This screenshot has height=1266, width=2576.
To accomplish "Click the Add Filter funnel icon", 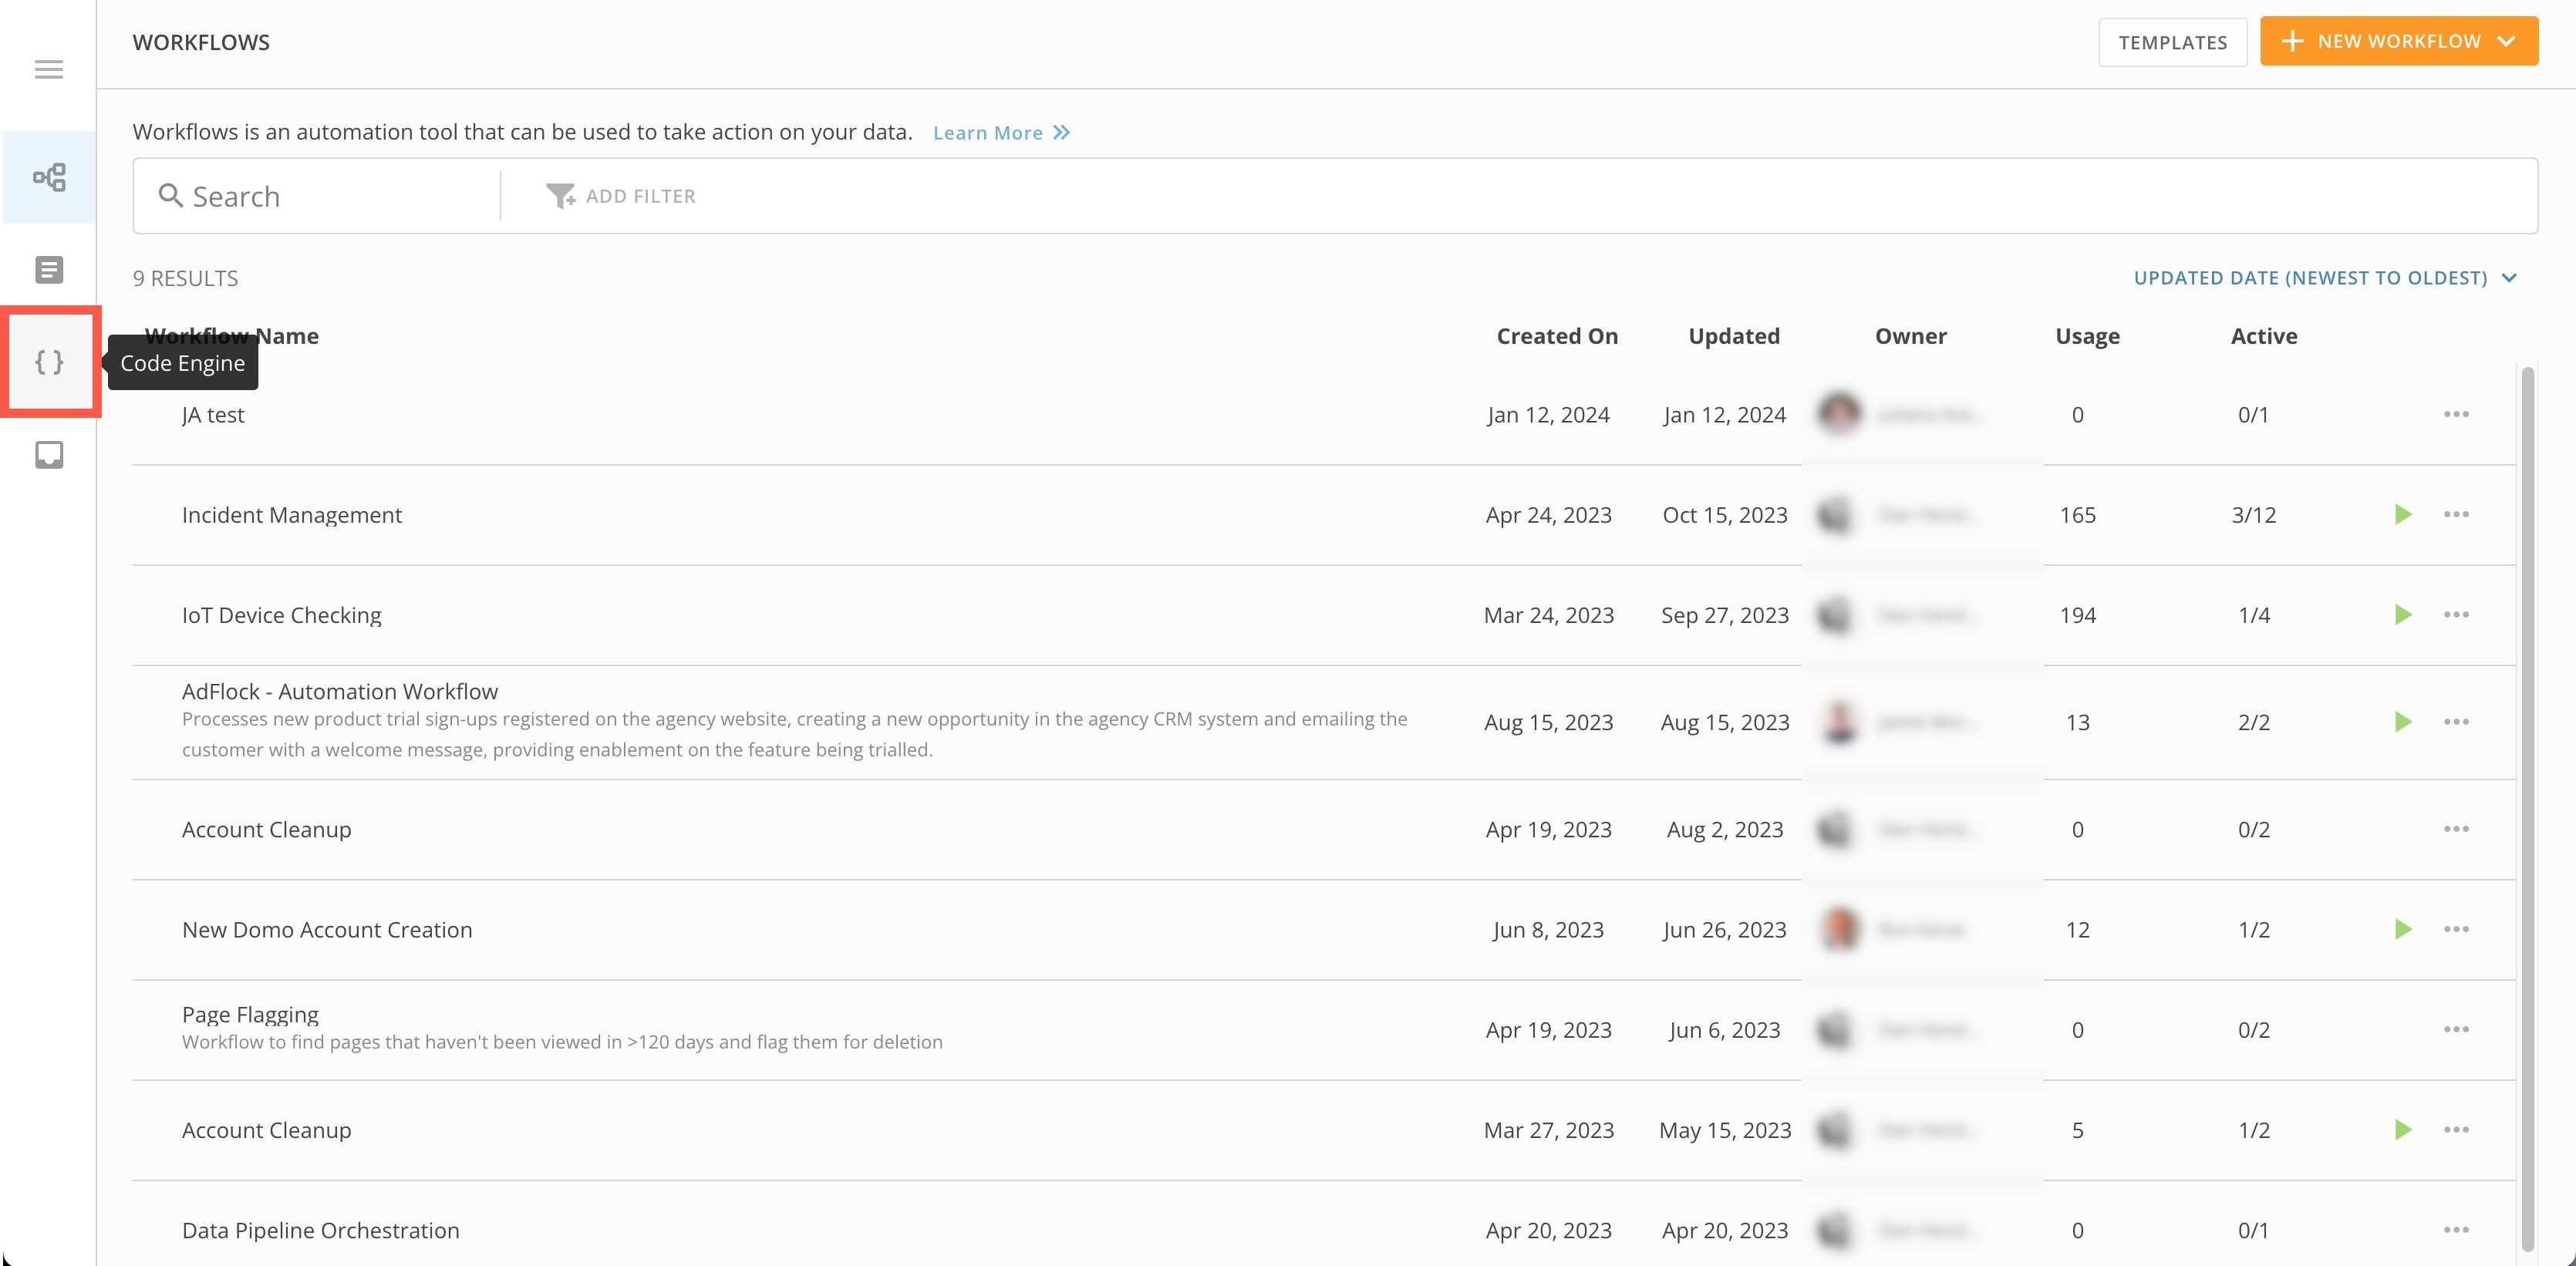I will click(x=560, y=196).
